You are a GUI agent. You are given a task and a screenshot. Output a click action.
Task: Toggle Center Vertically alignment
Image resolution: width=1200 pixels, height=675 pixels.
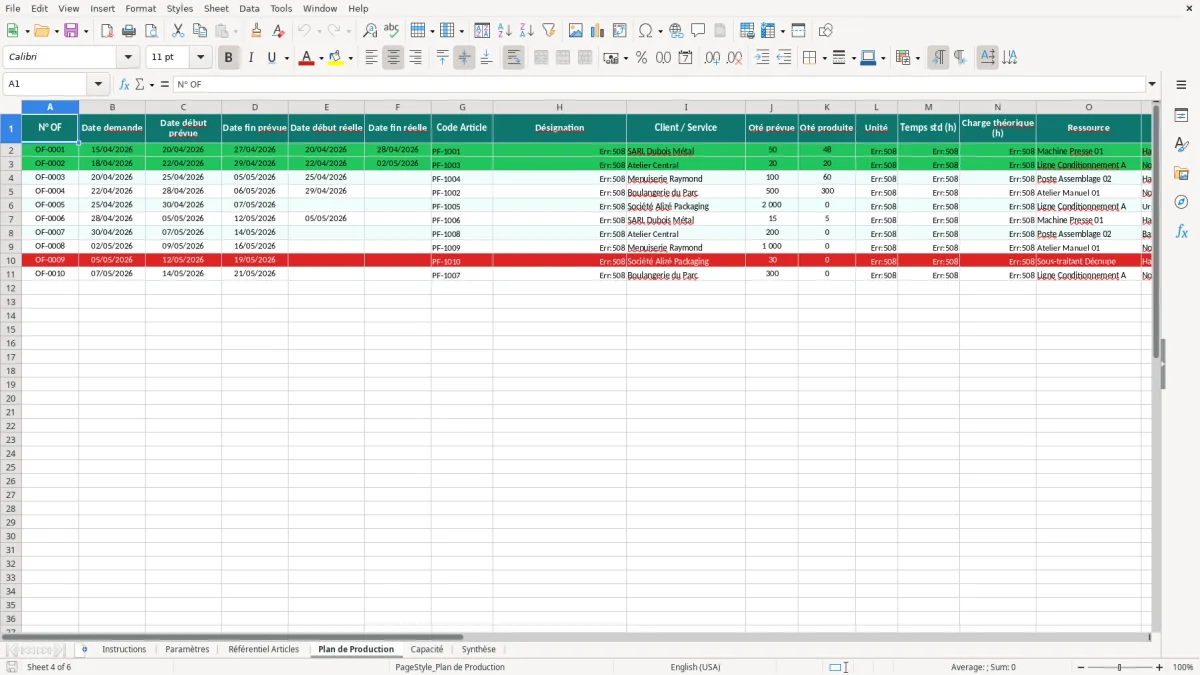point(464,58)
